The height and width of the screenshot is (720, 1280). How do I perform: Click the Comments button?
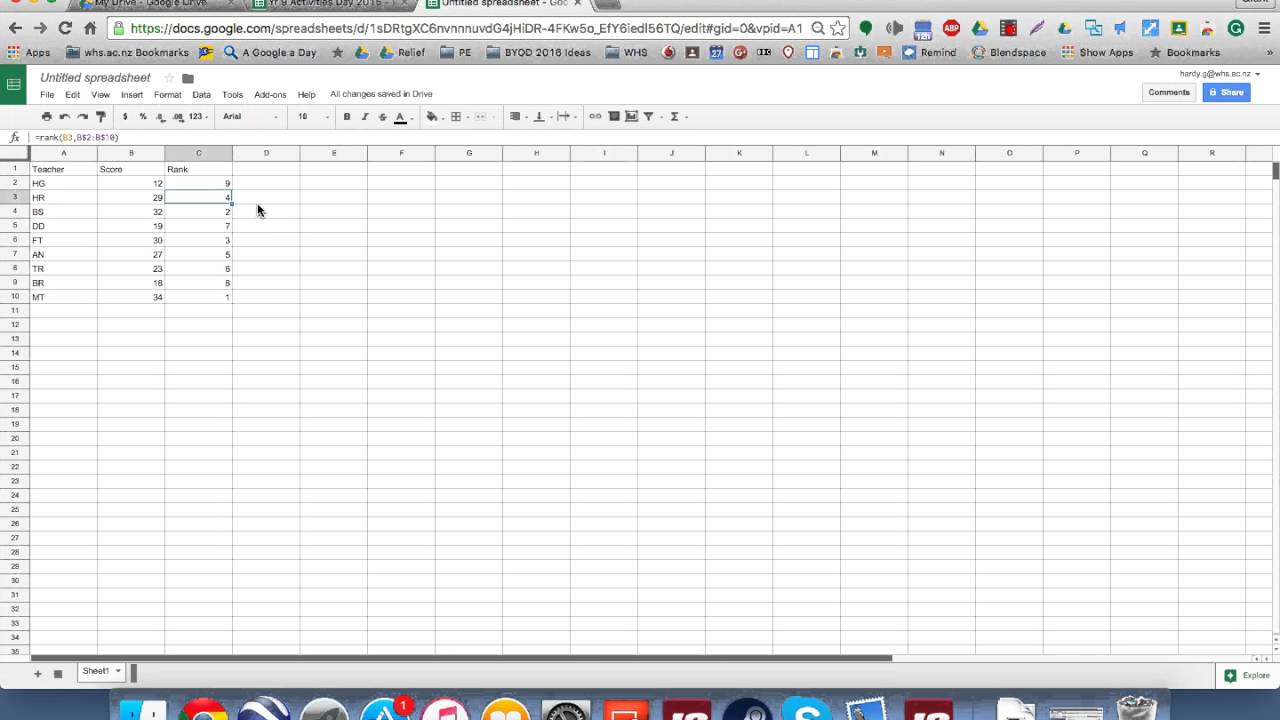pos(1169,92)
